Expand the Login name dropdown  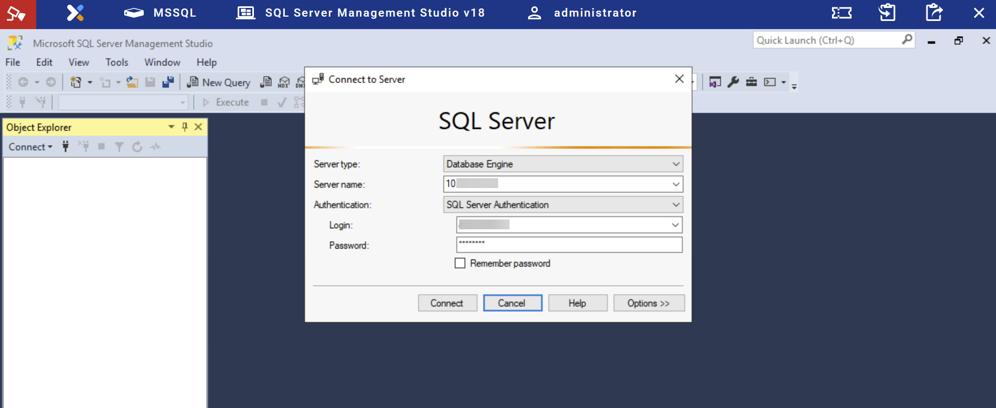675,225
